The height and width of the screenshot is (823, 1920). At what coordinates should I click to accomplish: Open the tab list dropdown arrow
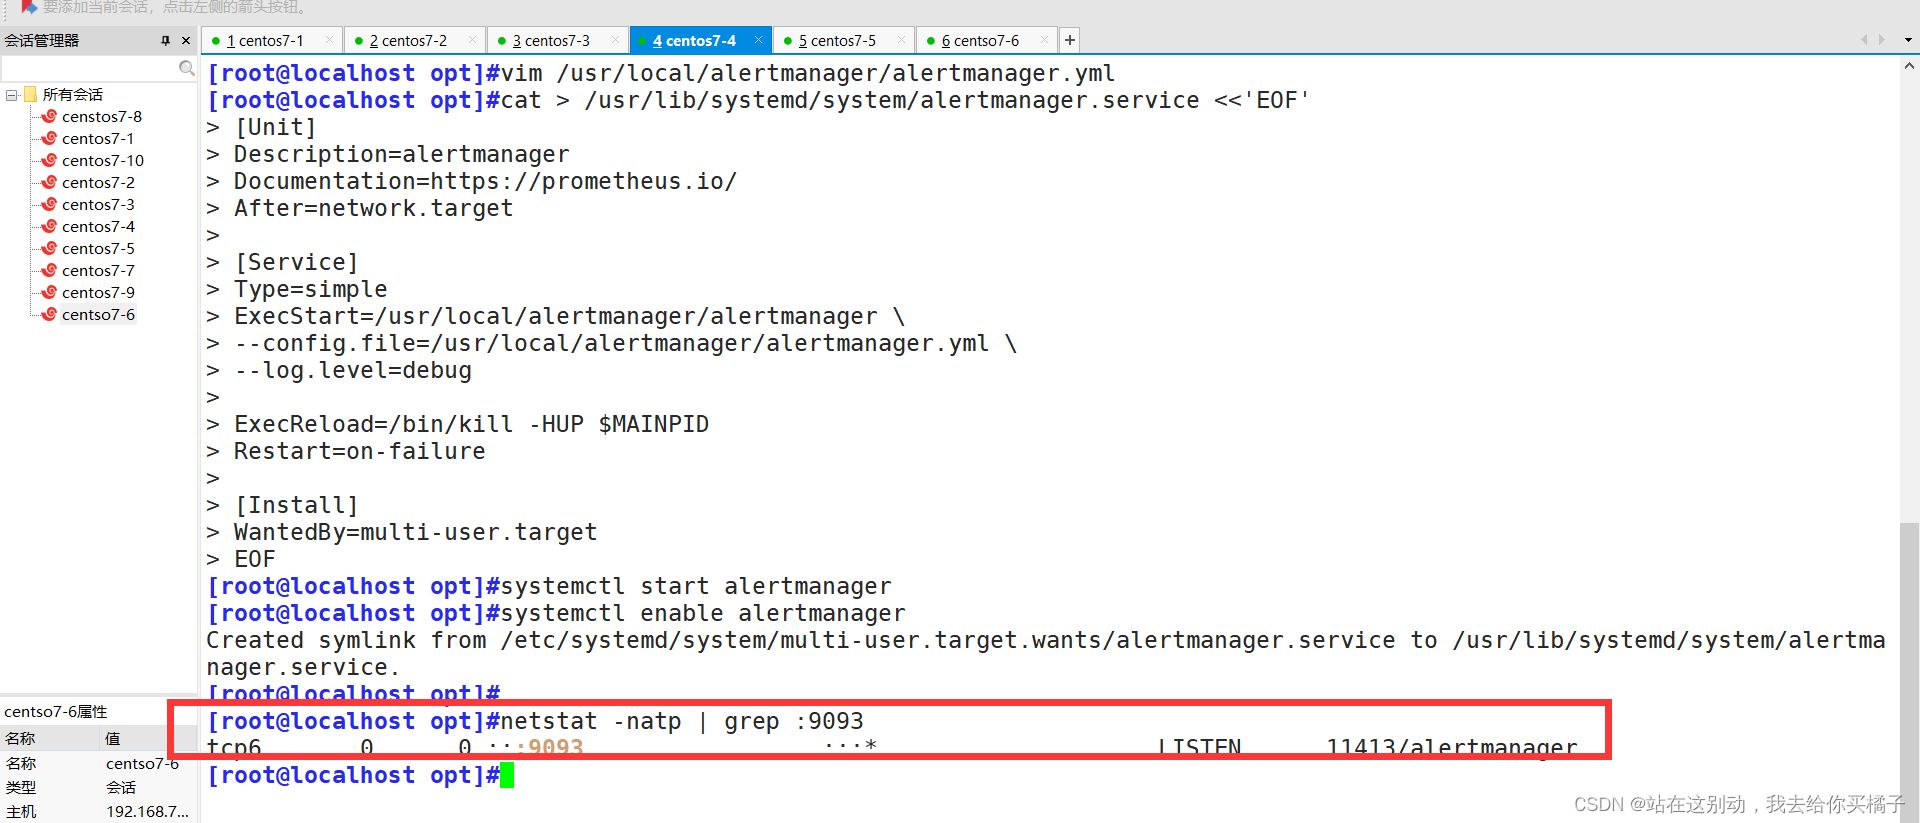click(1908, 40)
